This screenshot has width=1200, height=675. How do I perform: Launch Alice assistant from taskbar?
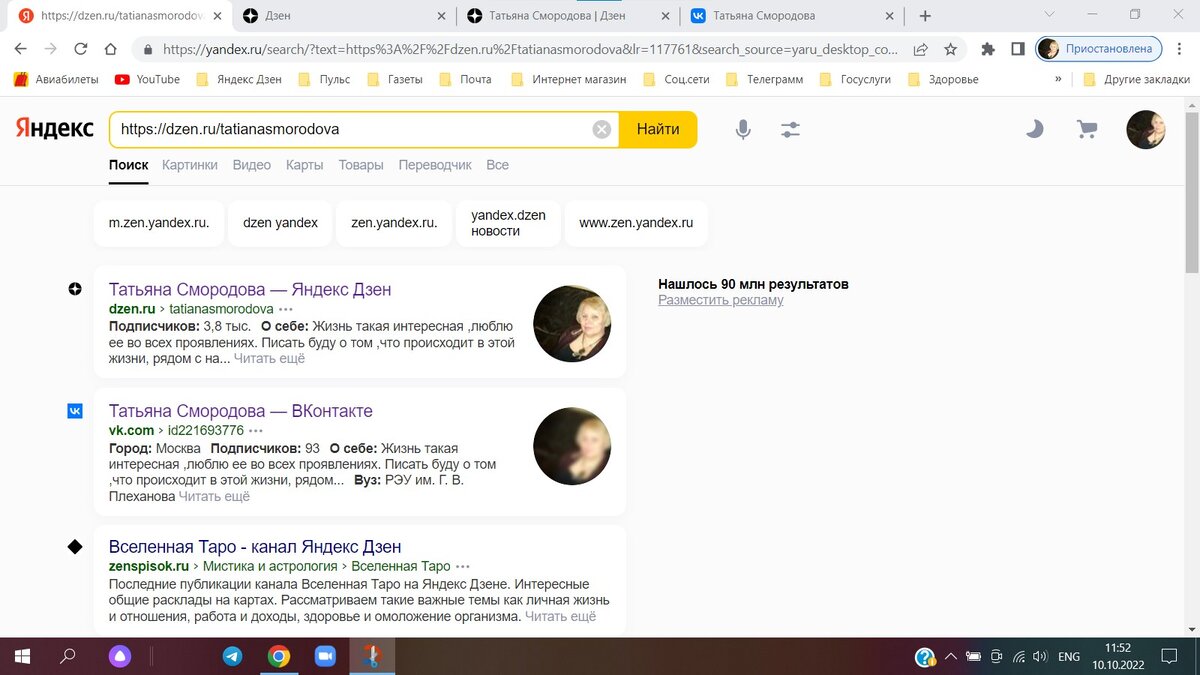(120, 657)
